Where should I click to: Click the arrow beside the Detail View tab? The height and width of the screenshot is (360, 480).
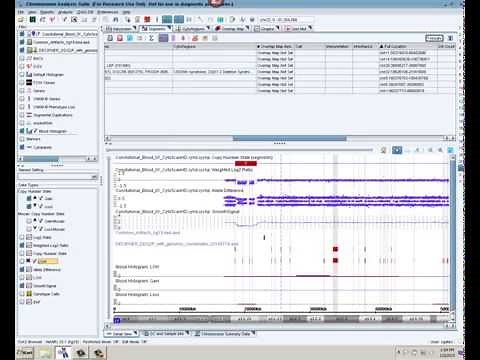pos(136,333)
